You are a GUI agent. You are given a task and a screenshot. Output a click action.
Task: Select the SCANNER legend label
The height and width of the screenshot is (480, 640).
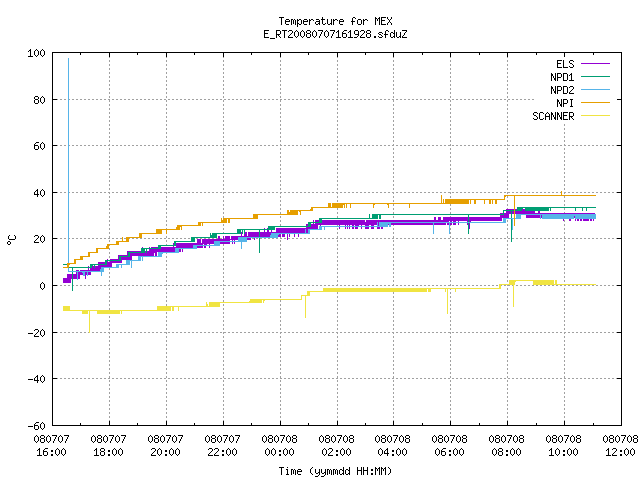coord(553,116)
